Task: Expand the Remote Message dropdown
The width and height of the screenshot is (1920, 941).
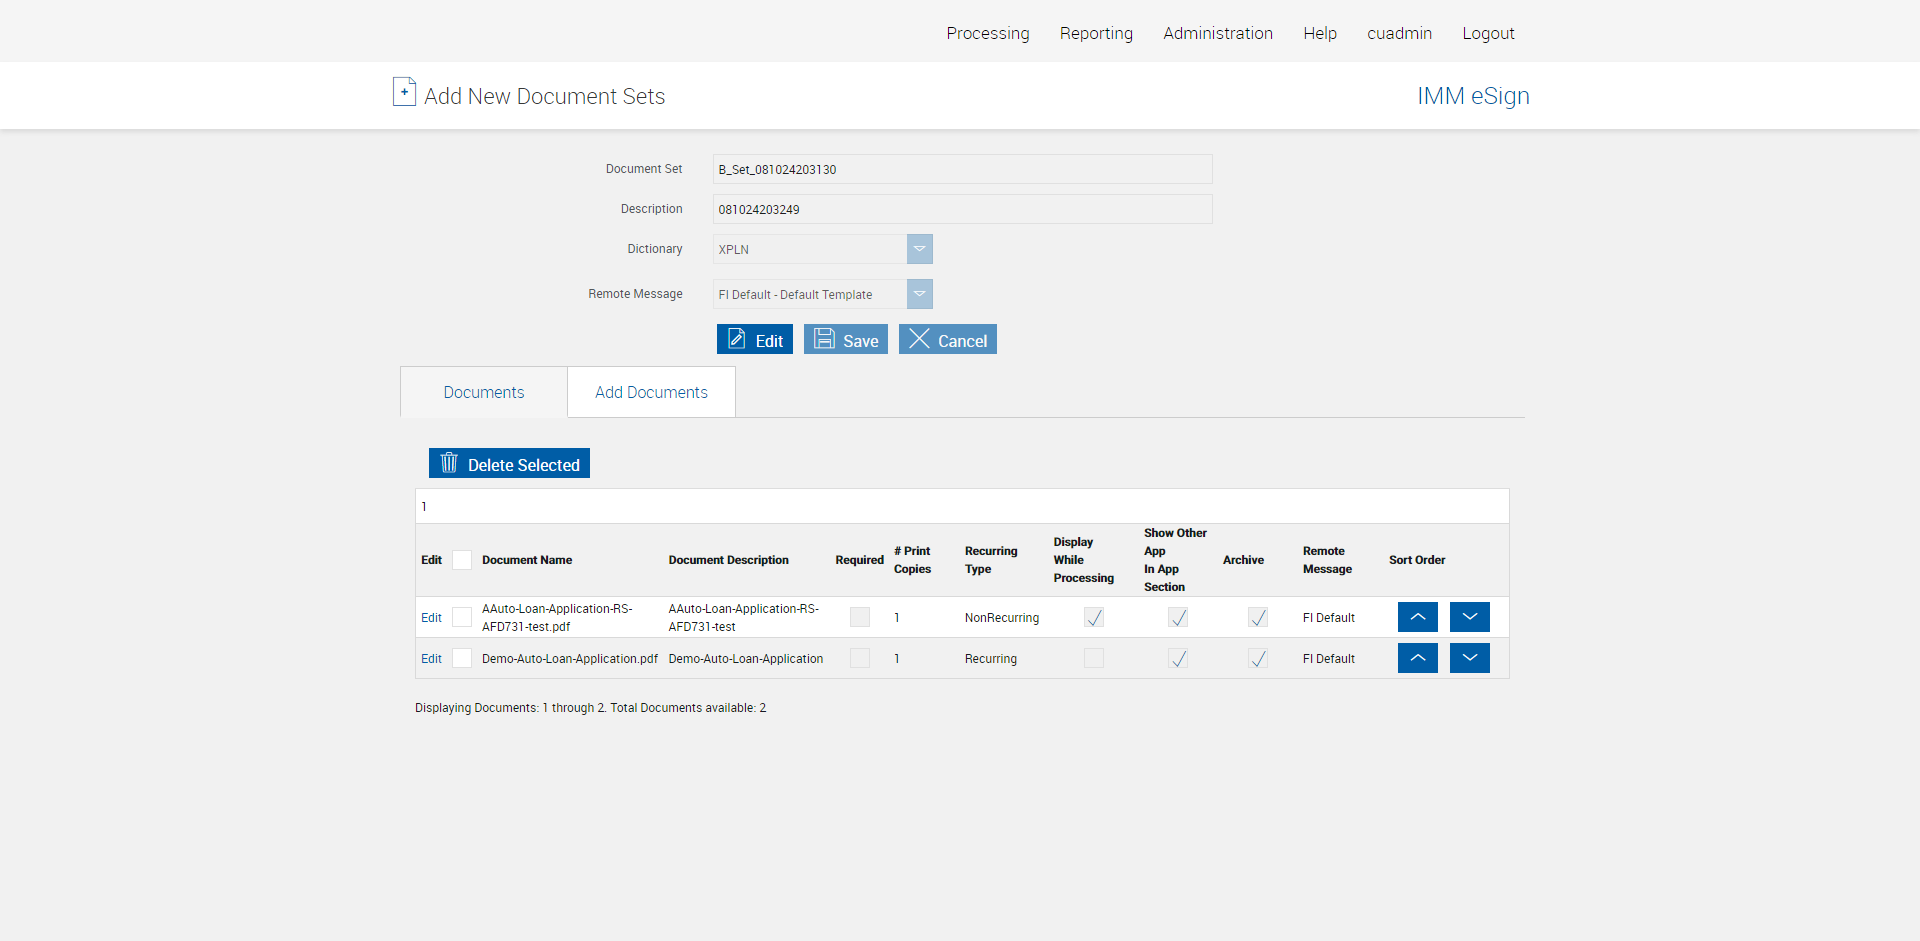Action: click(919, 294)
